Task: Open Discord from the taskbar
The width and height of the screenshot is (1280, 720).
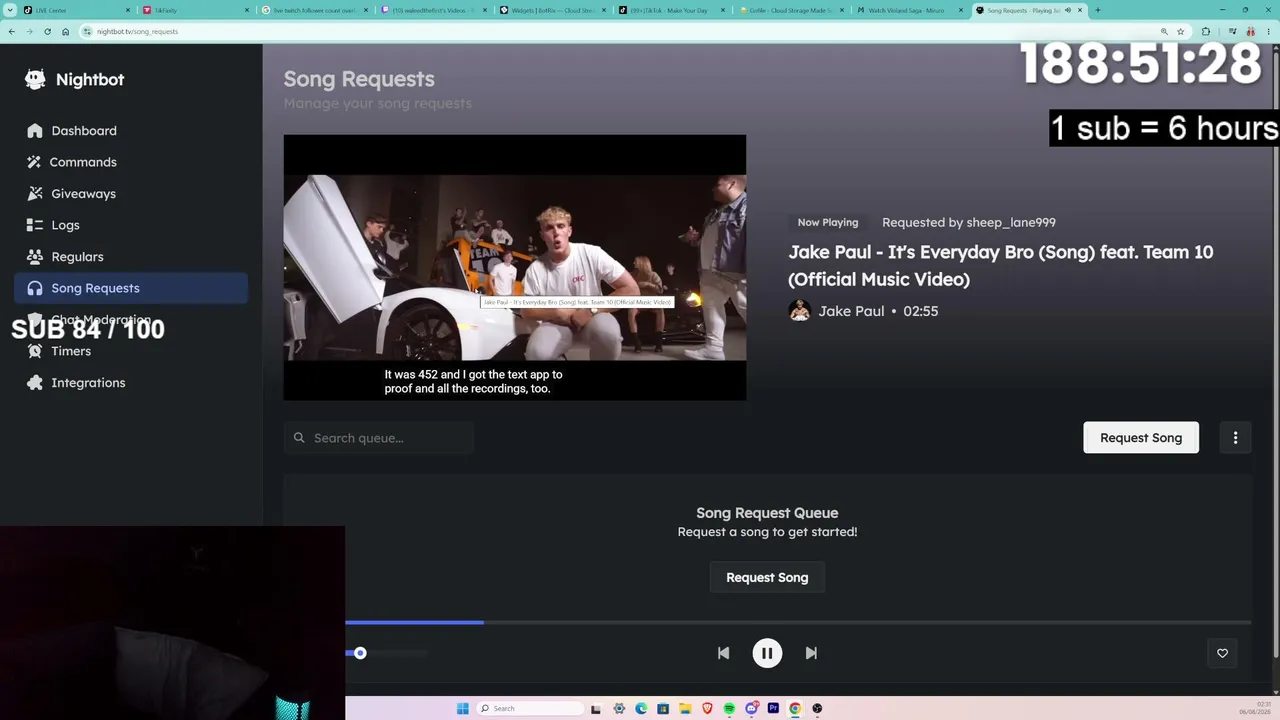Action: pos(751,708)
